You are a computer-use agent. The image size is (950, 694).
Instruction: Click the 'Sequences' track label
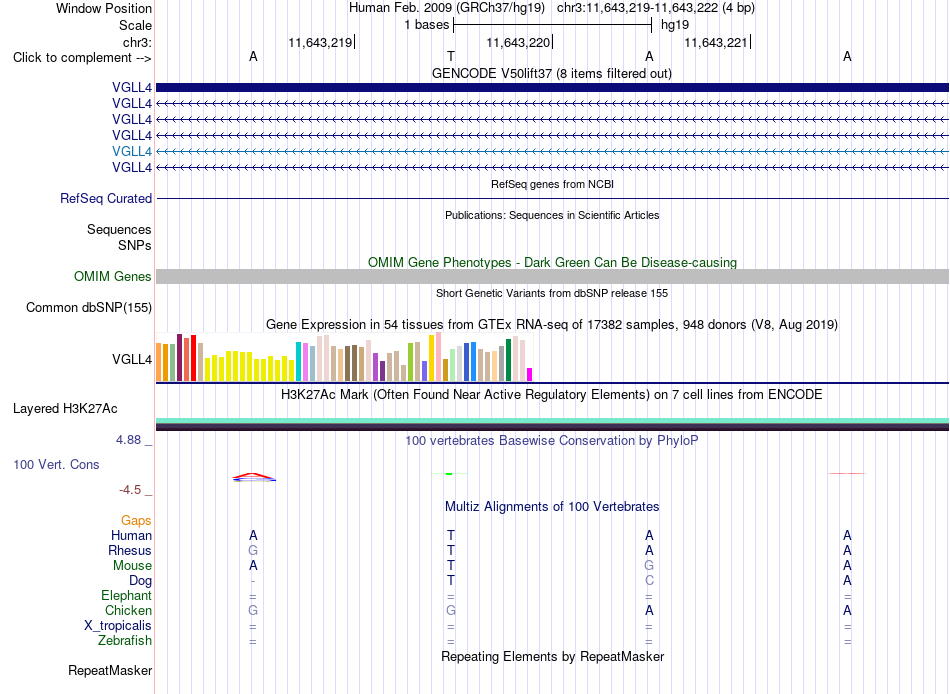pyautogui.click(x=119, y=229)
